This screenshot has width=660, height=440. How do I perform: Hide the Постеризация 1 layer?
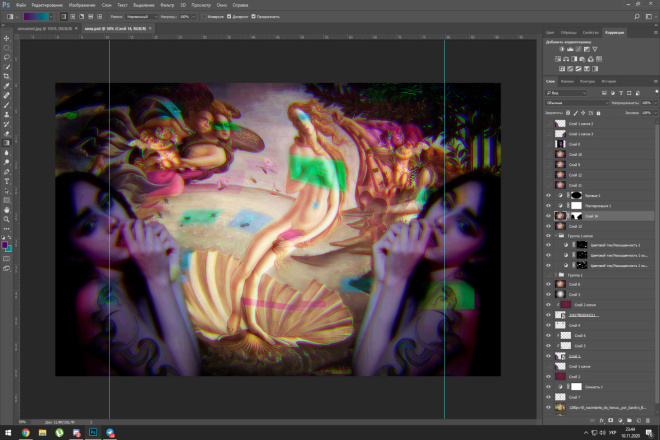click(x=548, y=205)
